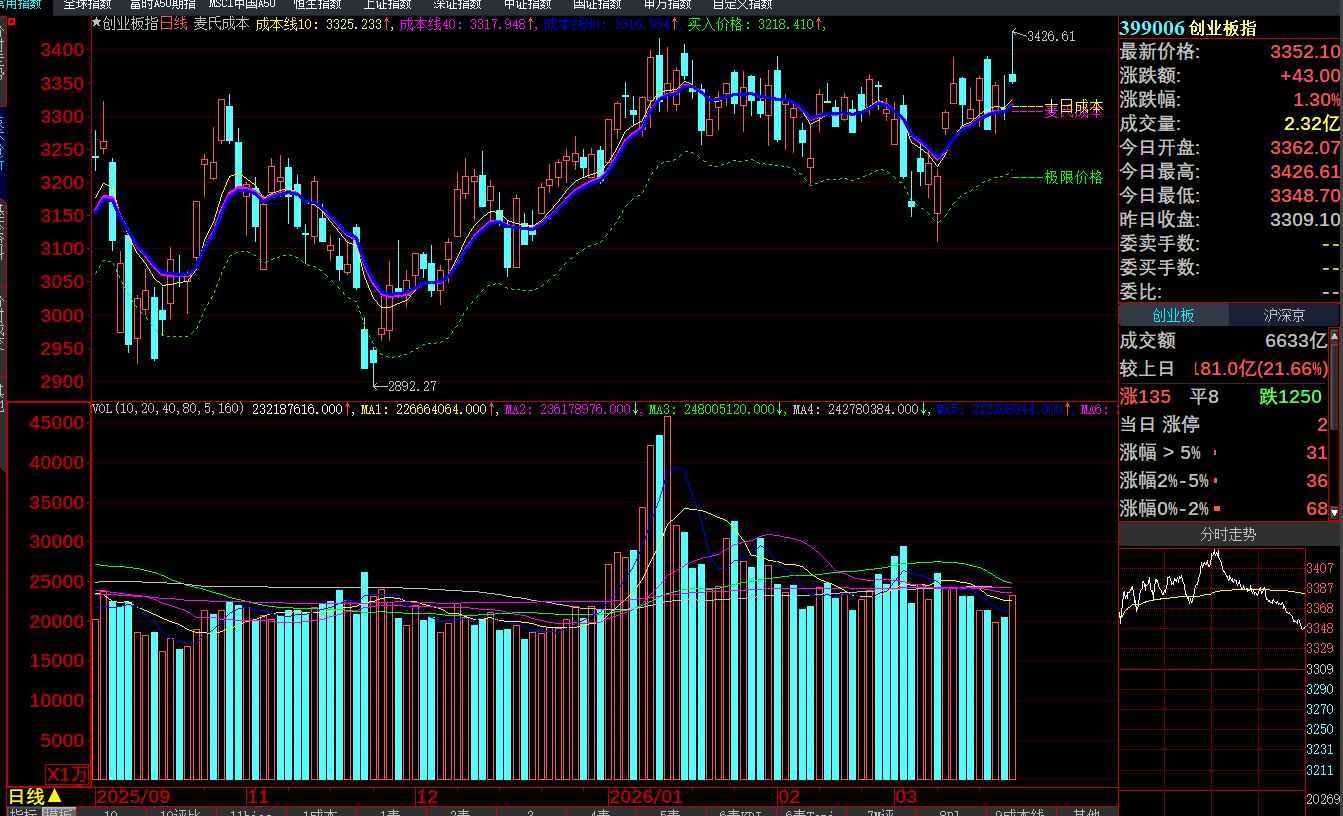
Task: Click the X1万 volume unit box
Action: click(x=68, y=774)
